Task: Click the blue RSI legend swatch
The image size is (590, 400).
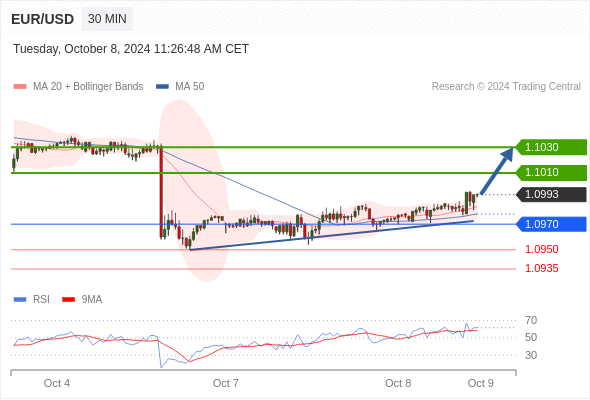Action: click(x=20, y=300)
